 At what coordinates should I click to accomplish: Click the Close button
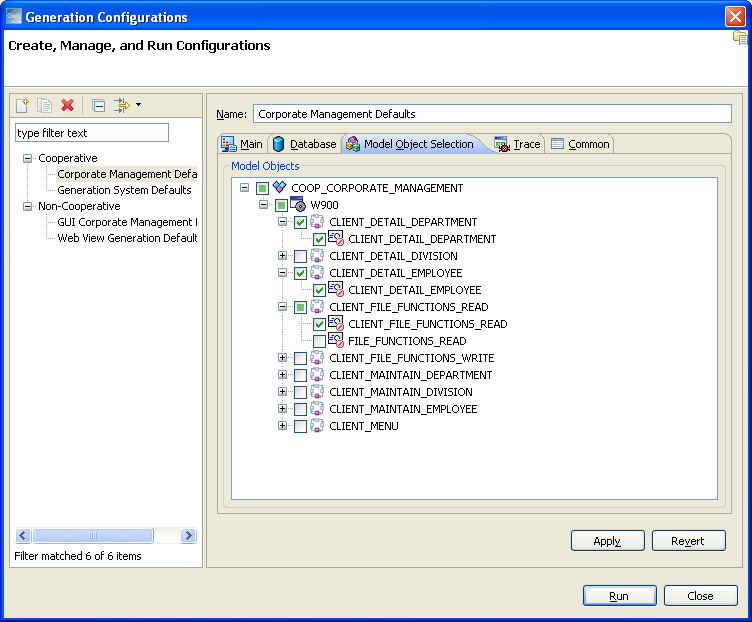click(701, 596)
